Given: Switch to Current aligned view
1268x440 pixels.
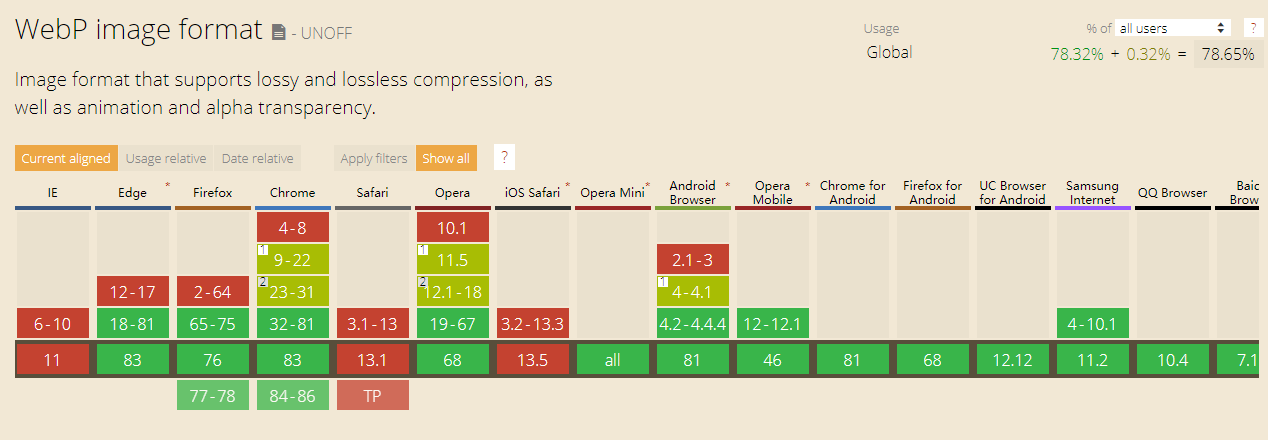Looking at the screenshot, I should 66,158.
